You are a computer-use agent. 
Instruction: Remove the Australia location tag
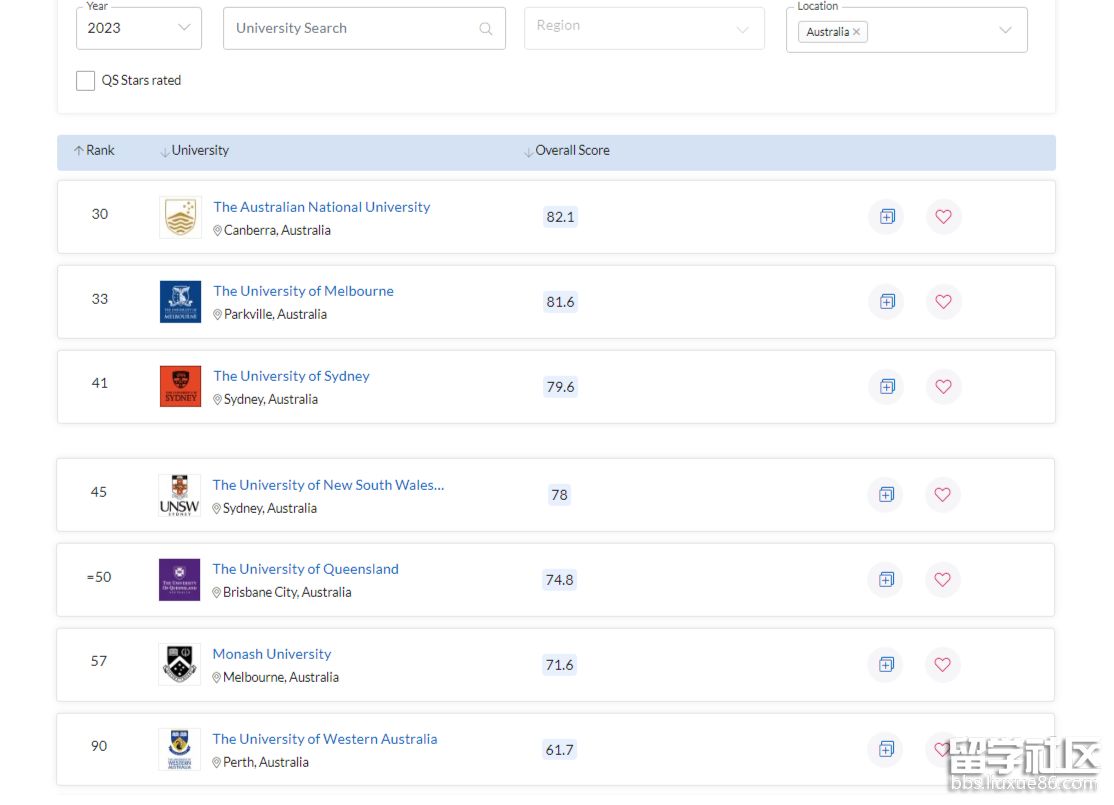(x=857, y=32)
